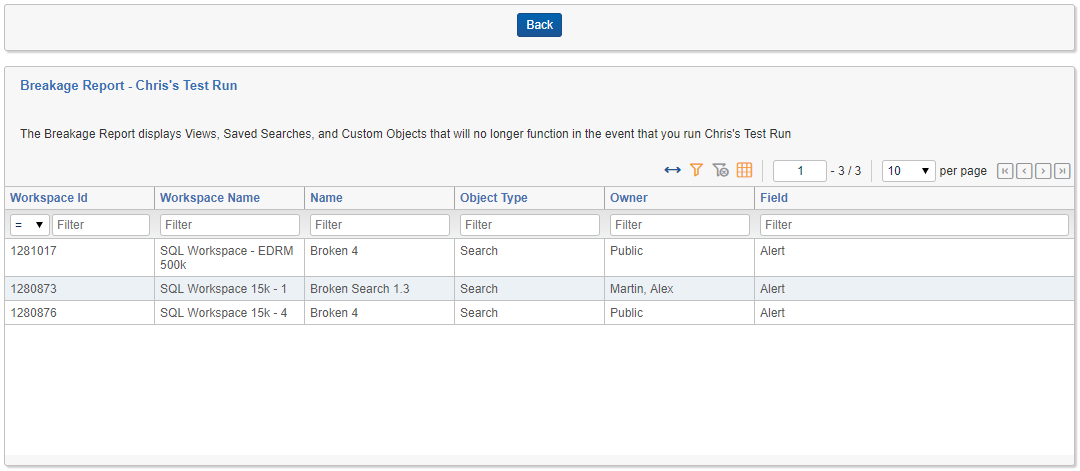Click Alert field in the 1280873 row
This screenshot has height=471, width=1080.
coord(915,289)
